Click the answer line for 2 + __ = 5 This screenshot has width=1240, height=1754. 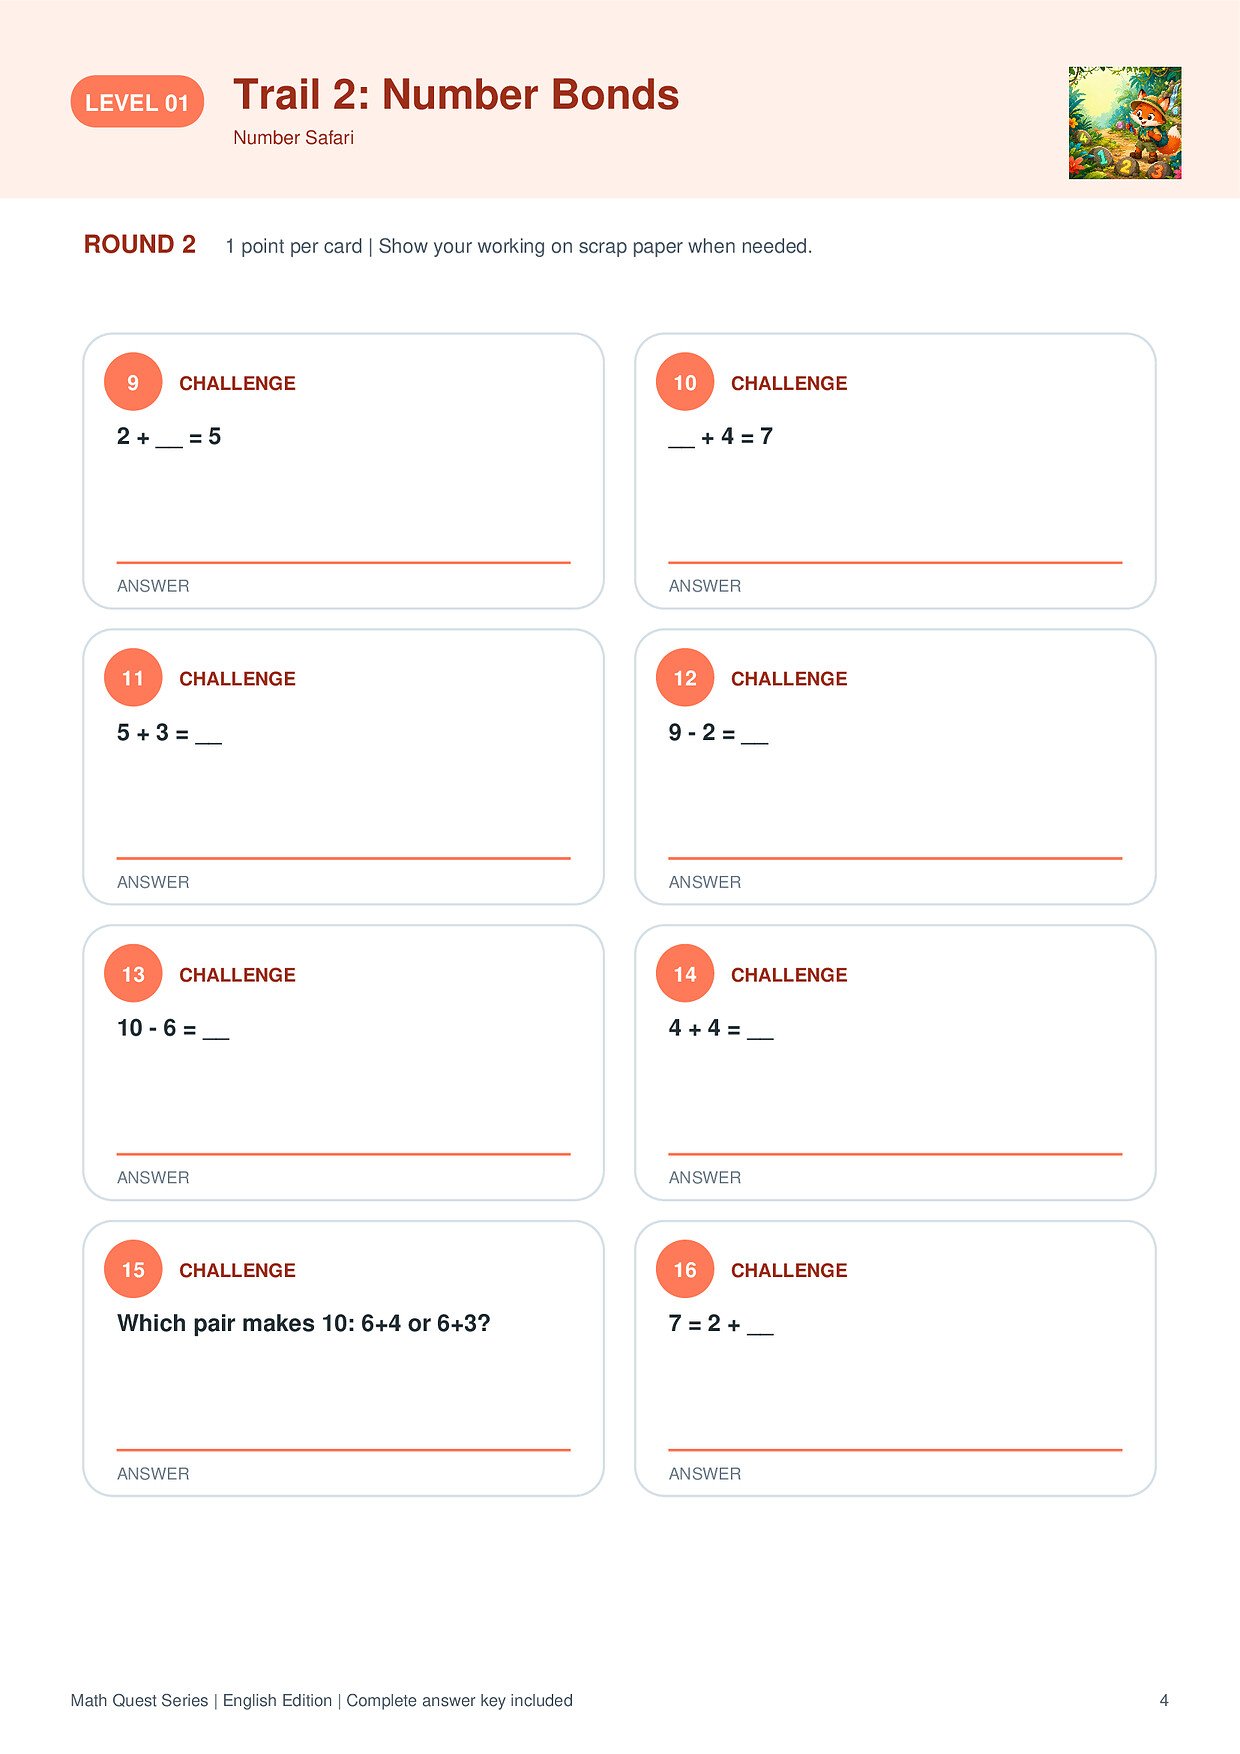(343, 563)
